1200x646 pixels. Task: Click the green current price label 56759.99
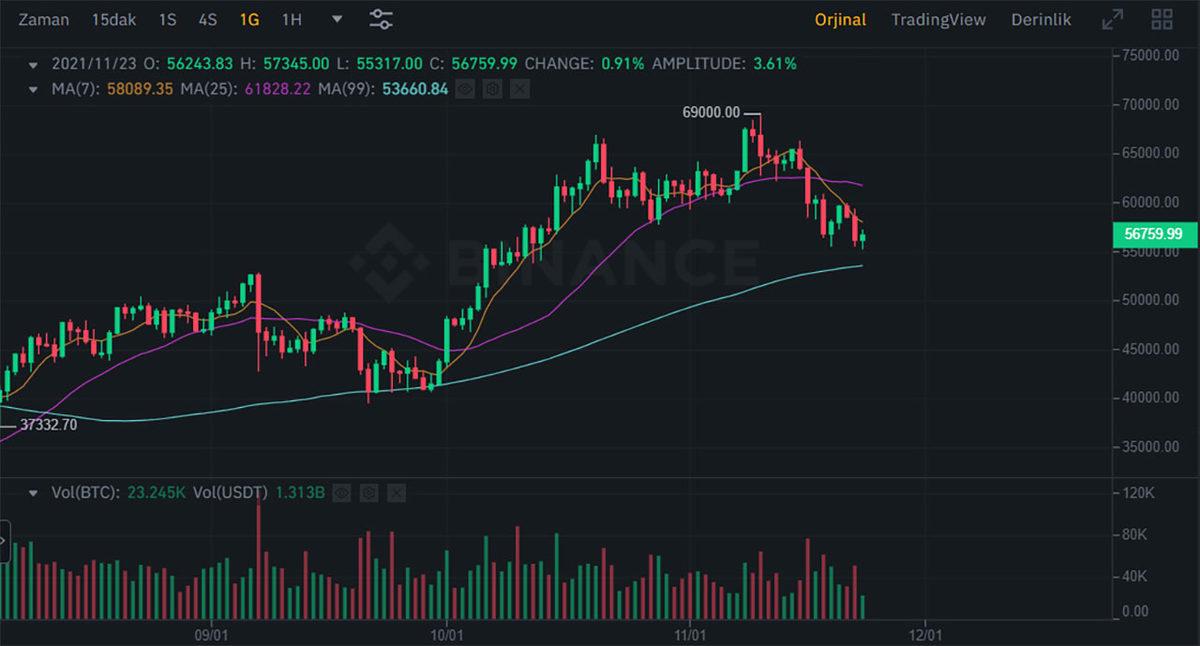(x=1155, y=234)
